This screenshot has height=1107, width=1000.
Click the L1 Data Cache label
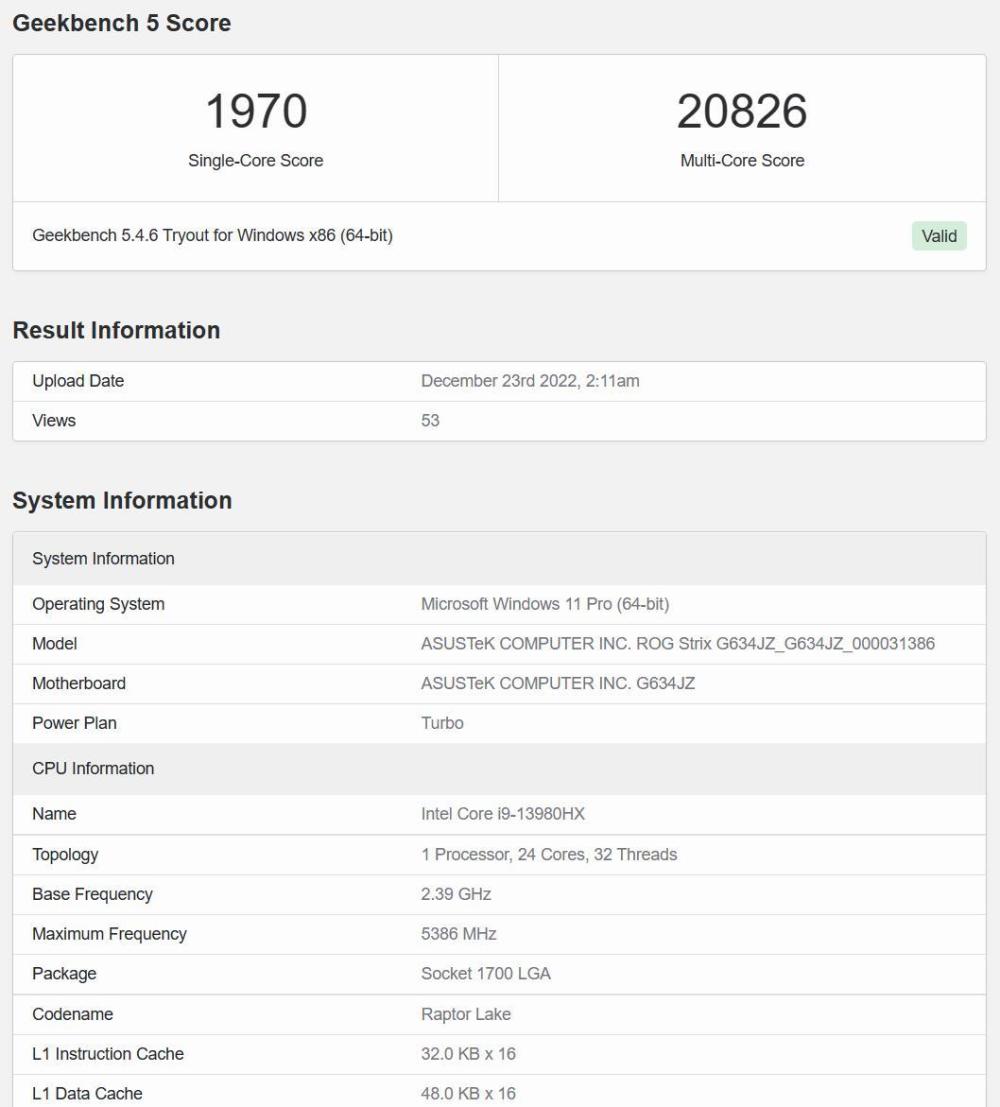88,1094
